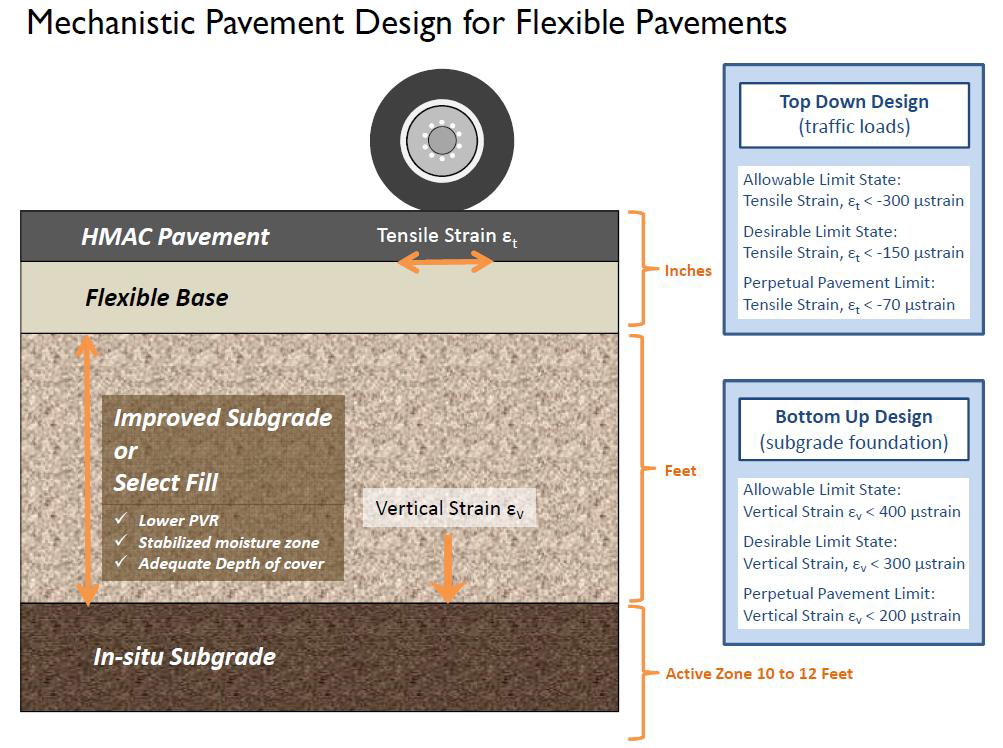Viewport: 1003px width, 748px height.
Task: Click the Improved Subgrade or Select Fill heading
Action: click(222, 450)
